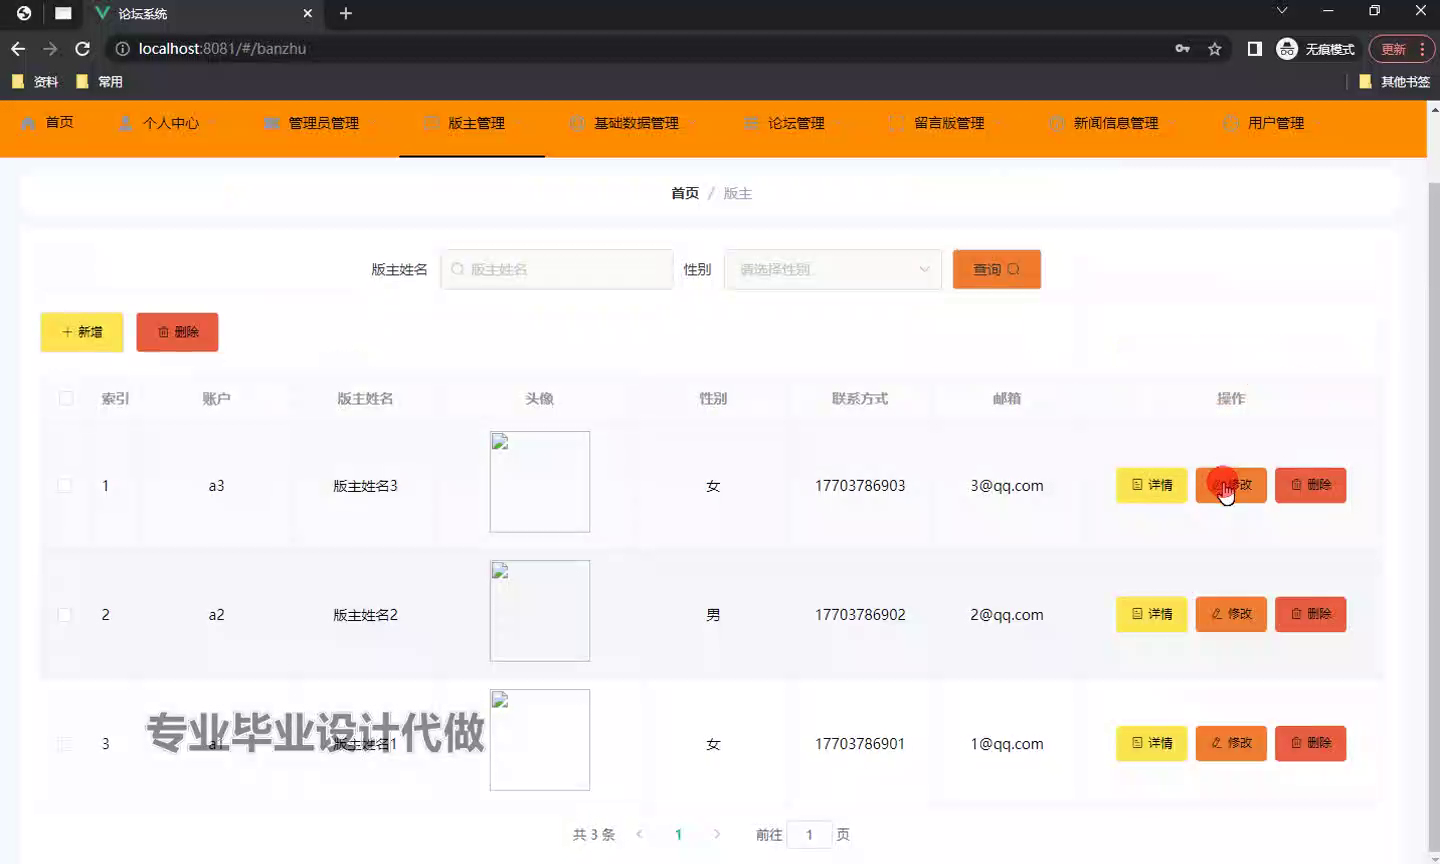Open the tab search chevron in title bar
1440x864 pixels.
pos(1282,10)
